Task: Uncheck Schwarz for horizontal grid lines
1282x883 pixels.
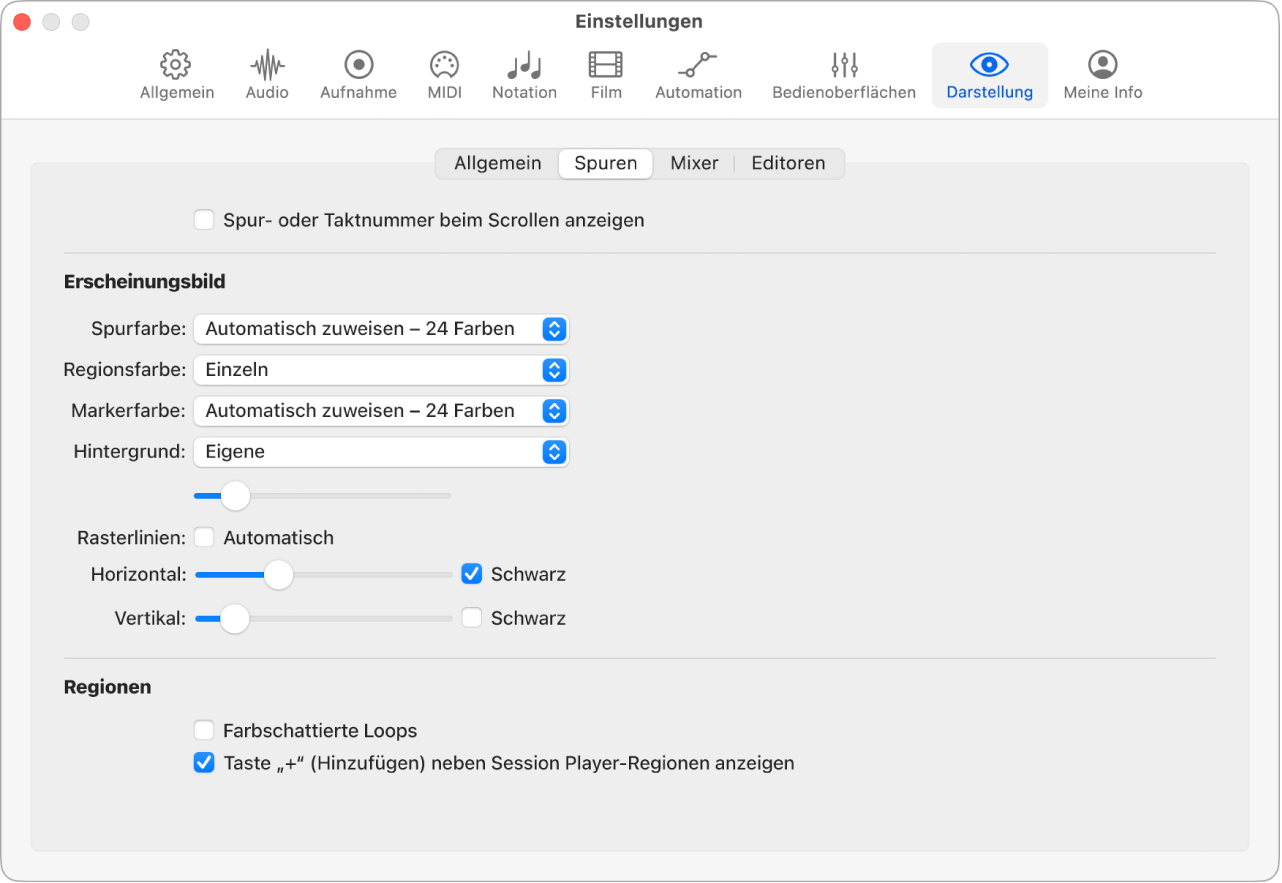Action: (472, 574)
